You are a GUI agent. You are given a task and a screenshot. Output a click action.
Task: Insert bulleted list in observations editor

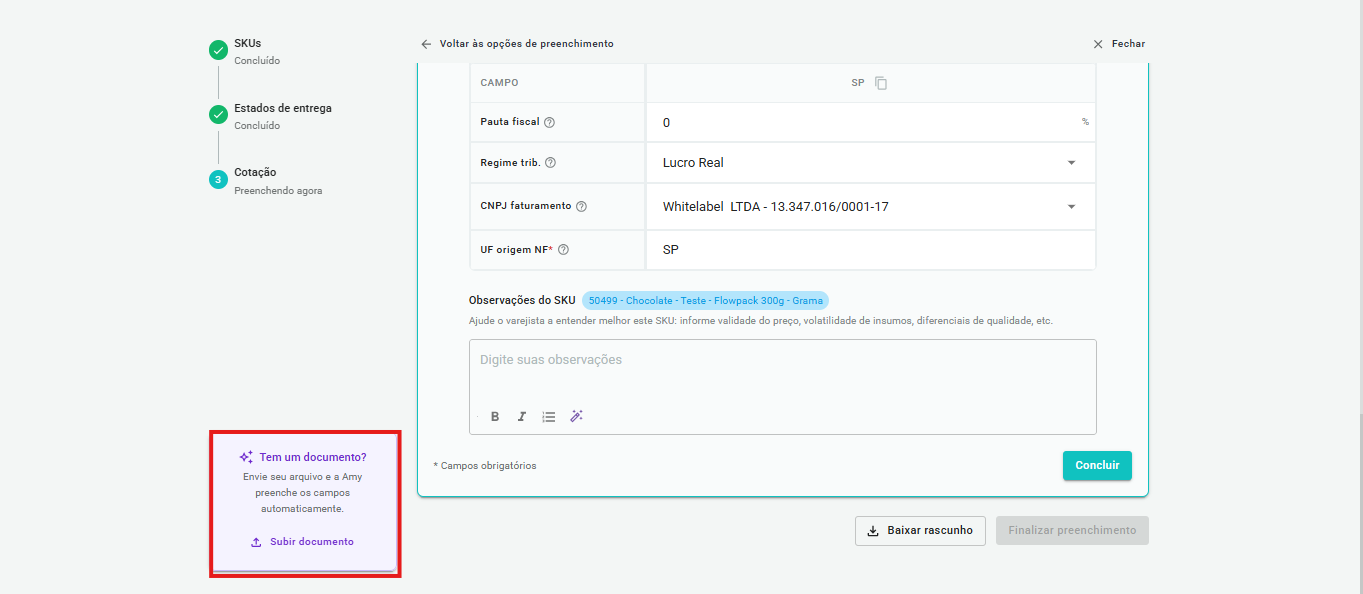tap(549, 416)
